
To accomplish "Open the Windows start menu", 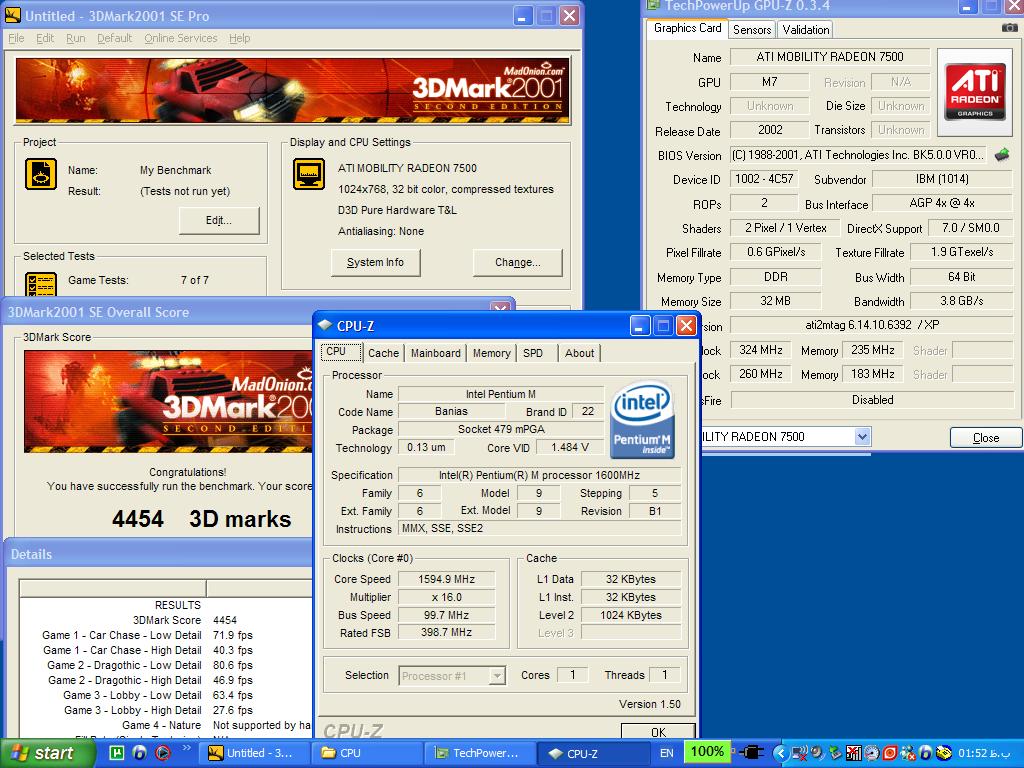I will [47, 753].
